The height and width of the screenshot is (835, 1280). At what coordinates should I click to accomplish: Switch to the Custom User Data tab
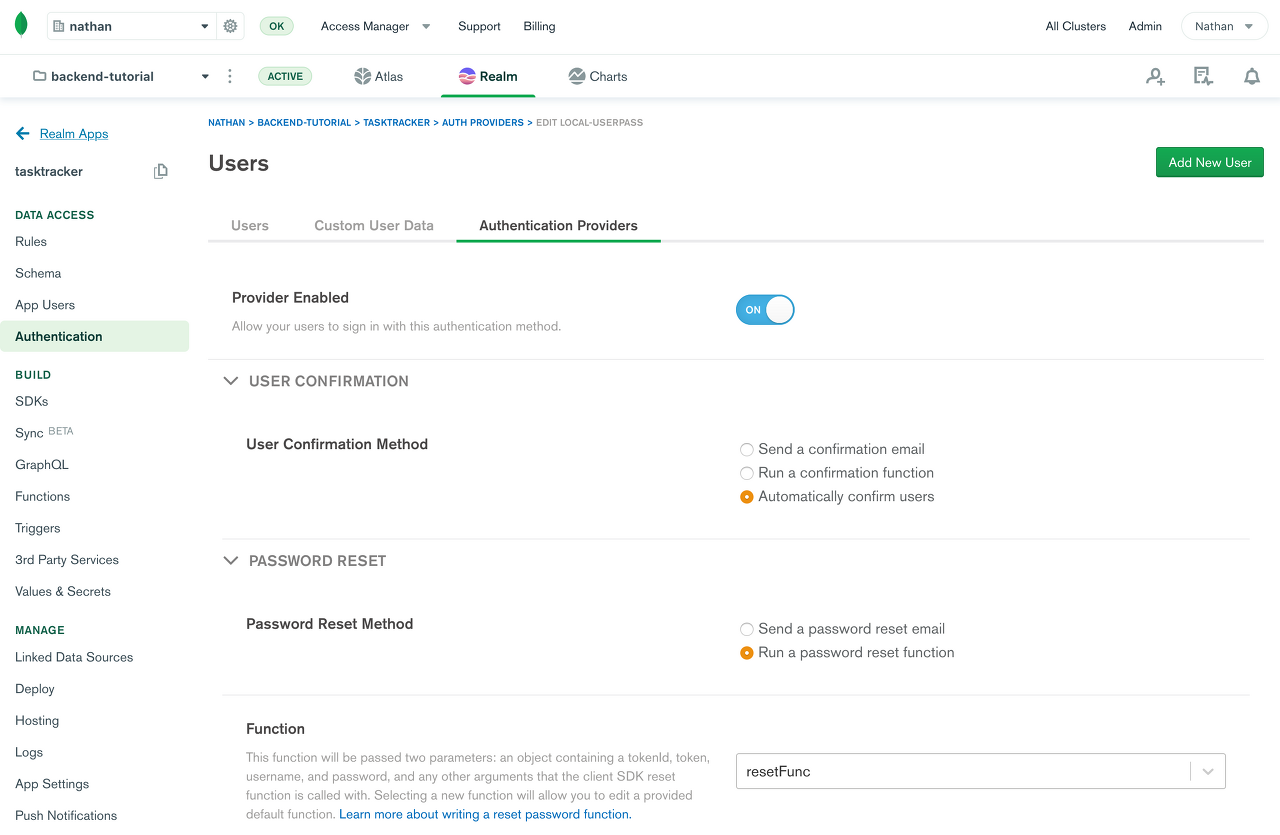coord(374,225)
